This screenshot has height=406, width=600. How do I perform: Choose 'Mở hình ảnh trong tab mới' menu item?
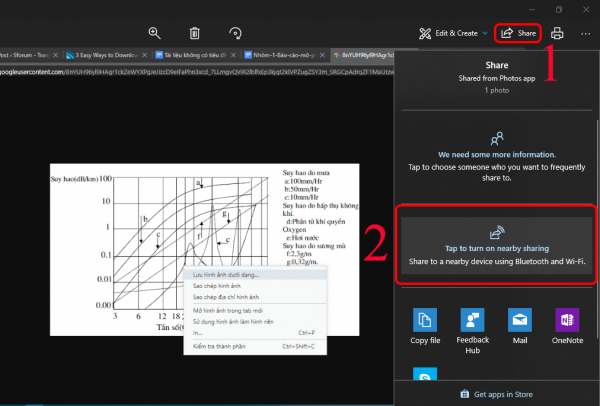[x=255, y=311]
